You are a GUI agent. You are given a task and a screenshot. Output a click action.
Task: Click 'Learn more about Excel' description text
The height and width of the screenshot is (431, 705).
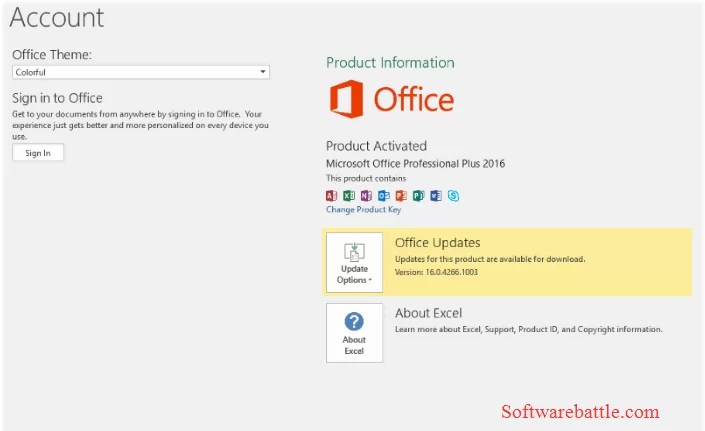tap(528, 329)
